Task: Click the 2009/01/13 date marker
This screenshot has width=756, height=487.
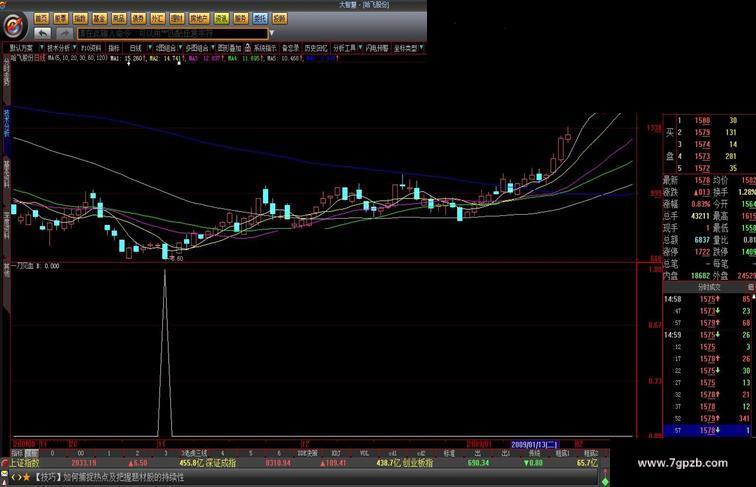Action: tap(534, 444)
